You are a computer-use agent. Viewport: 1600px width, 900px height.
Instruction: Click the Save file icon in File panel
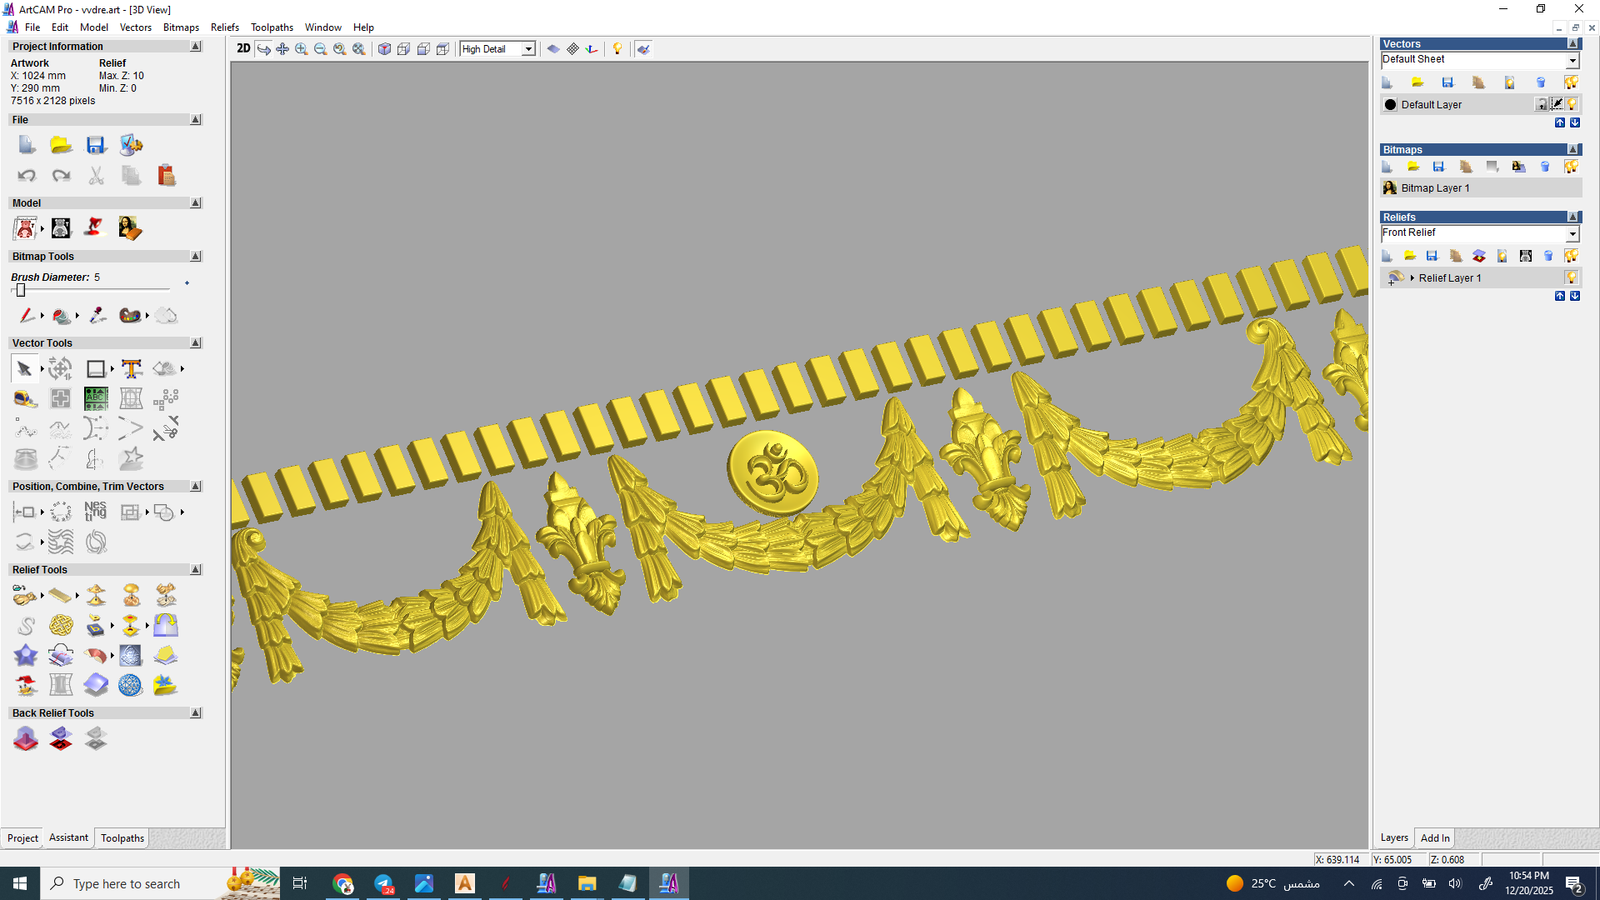pyautogui.click(x=96, y=146)
